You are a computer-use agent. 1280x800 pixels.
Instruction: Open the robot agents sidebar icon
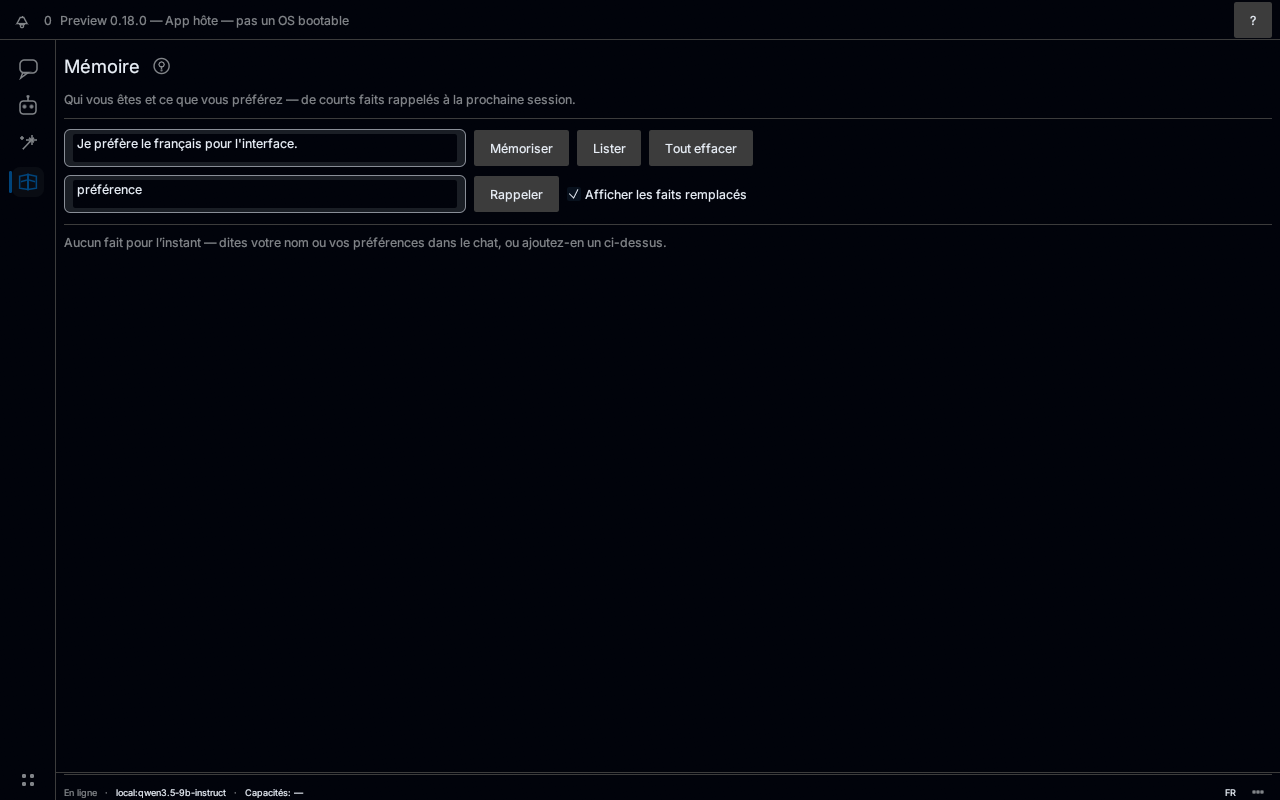(x=28, y=105)
